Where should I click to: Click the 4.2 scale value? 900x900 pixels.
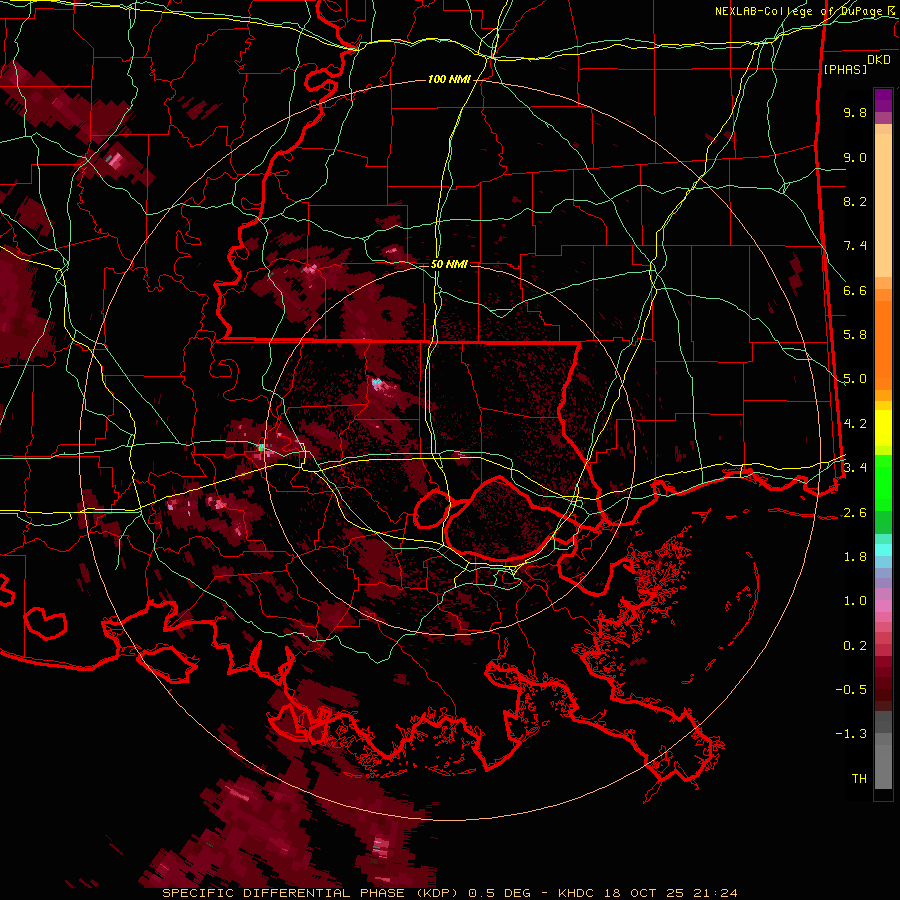(855, 424)
